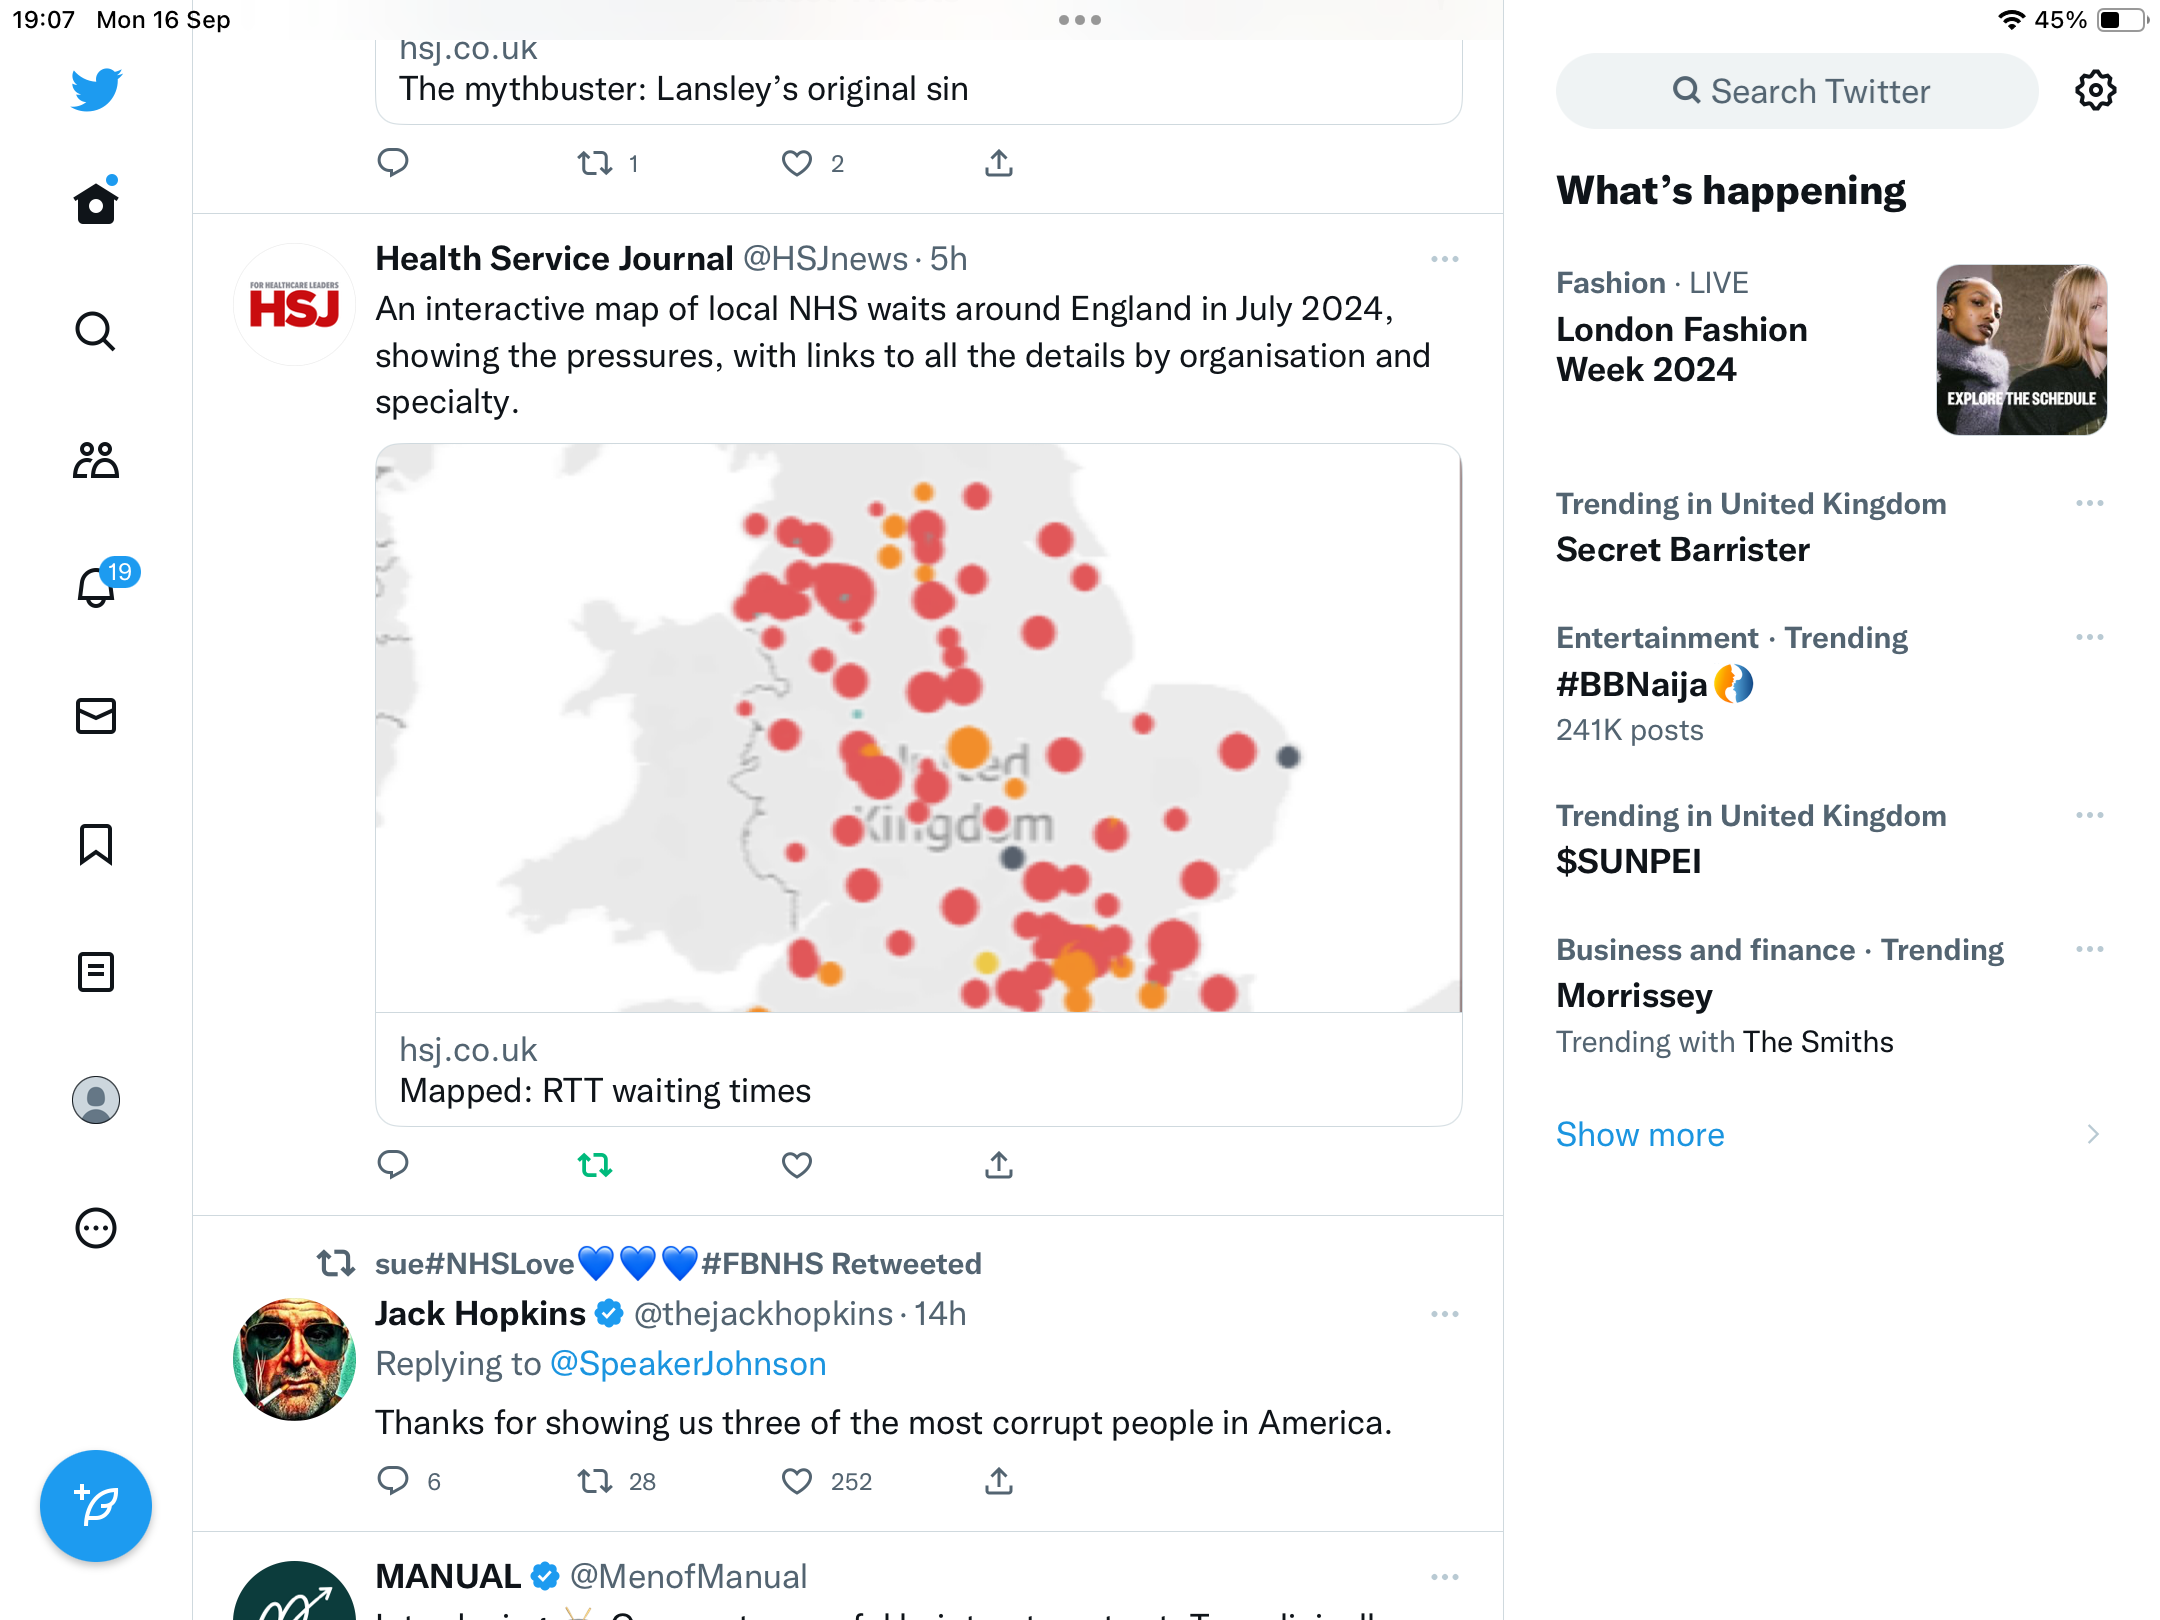
Task: Like Jack Hopkins' tweet with 252 likes
Action: pyautogui.click(x=797, y=1481)
